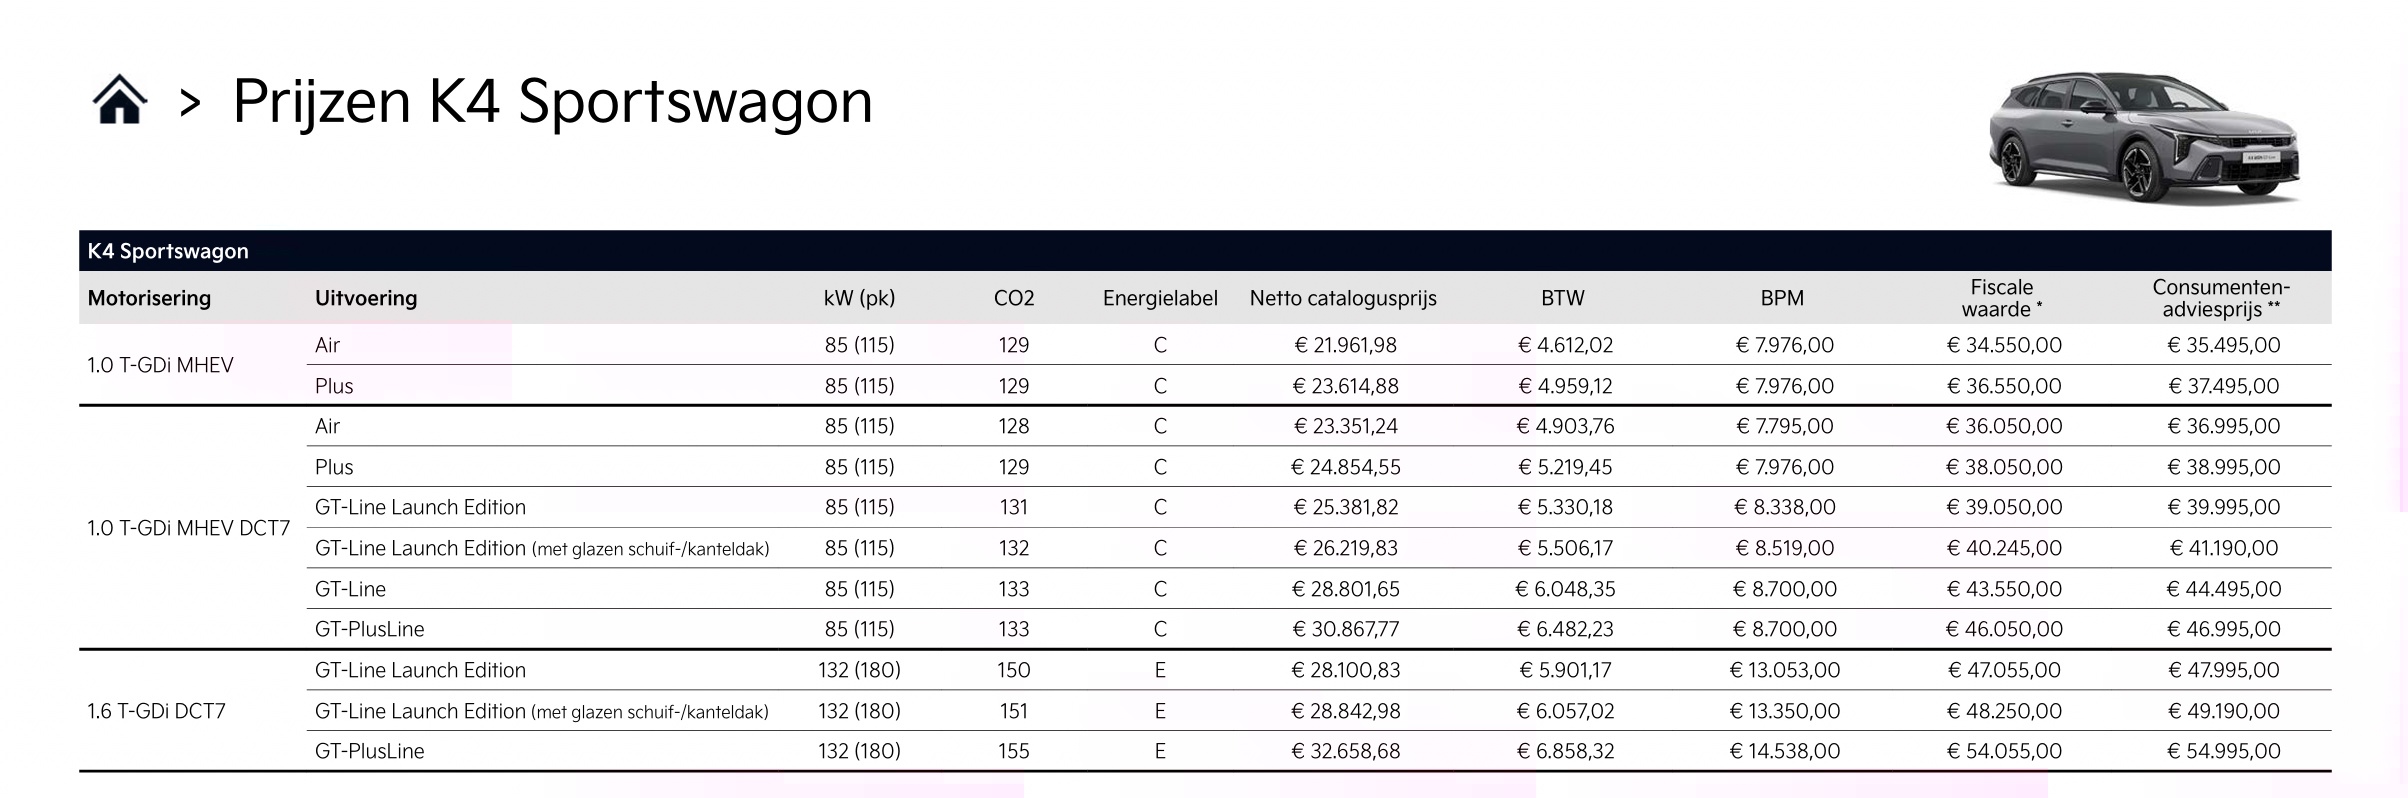Click the breadcrumb chevron arrow

click(x=190, y=102)
